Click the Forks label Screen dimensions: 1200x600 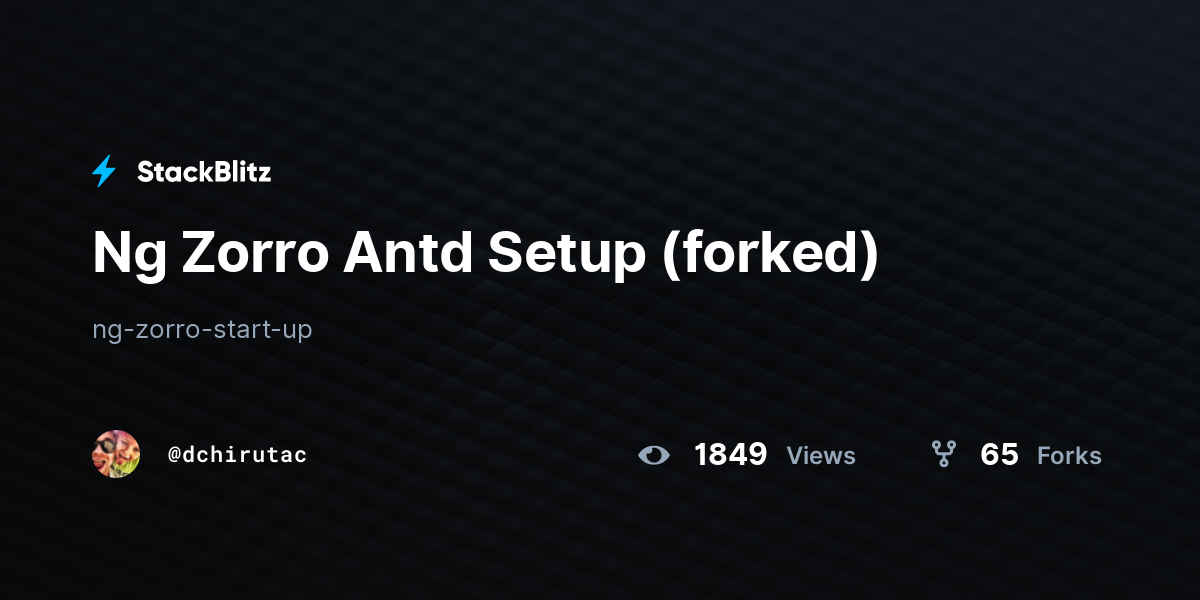(1069, 456)
